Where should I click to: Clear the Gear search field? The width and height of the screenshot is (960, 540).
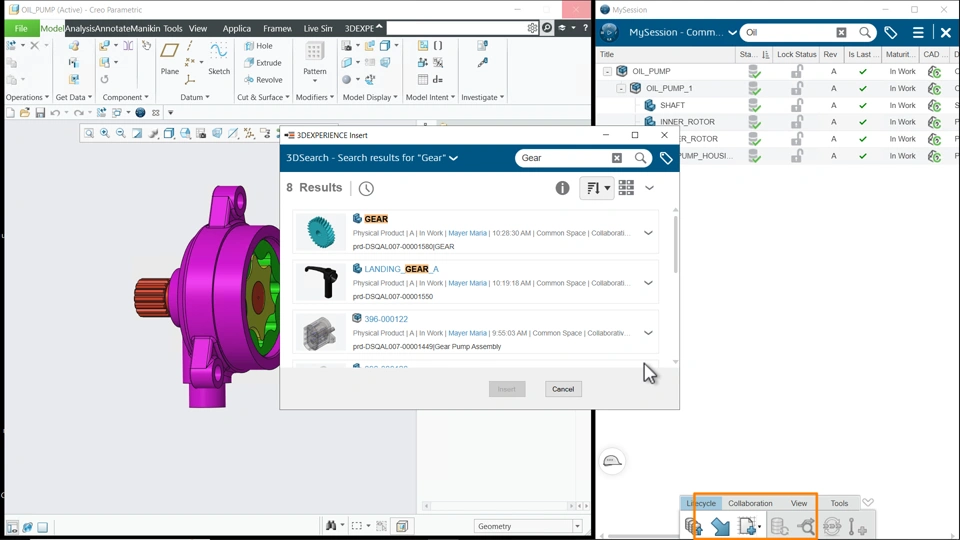pos(617,158)
